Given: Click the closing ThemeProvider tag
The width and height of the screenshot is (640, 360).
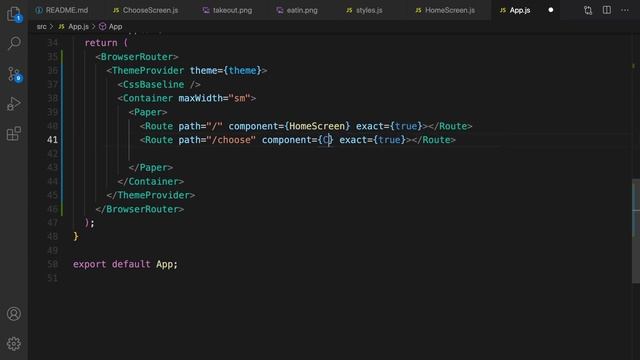Looking at the screenshot, I should click(151, 196).
